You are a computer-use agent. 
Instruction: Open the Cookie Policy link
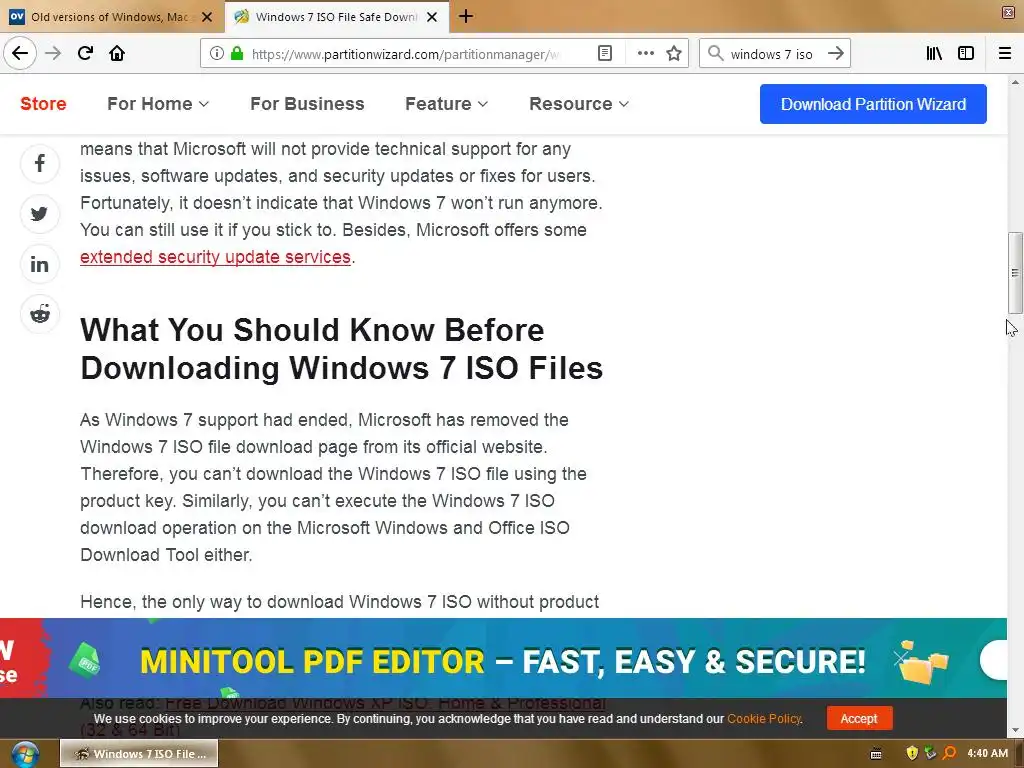(x=763, y=718)
